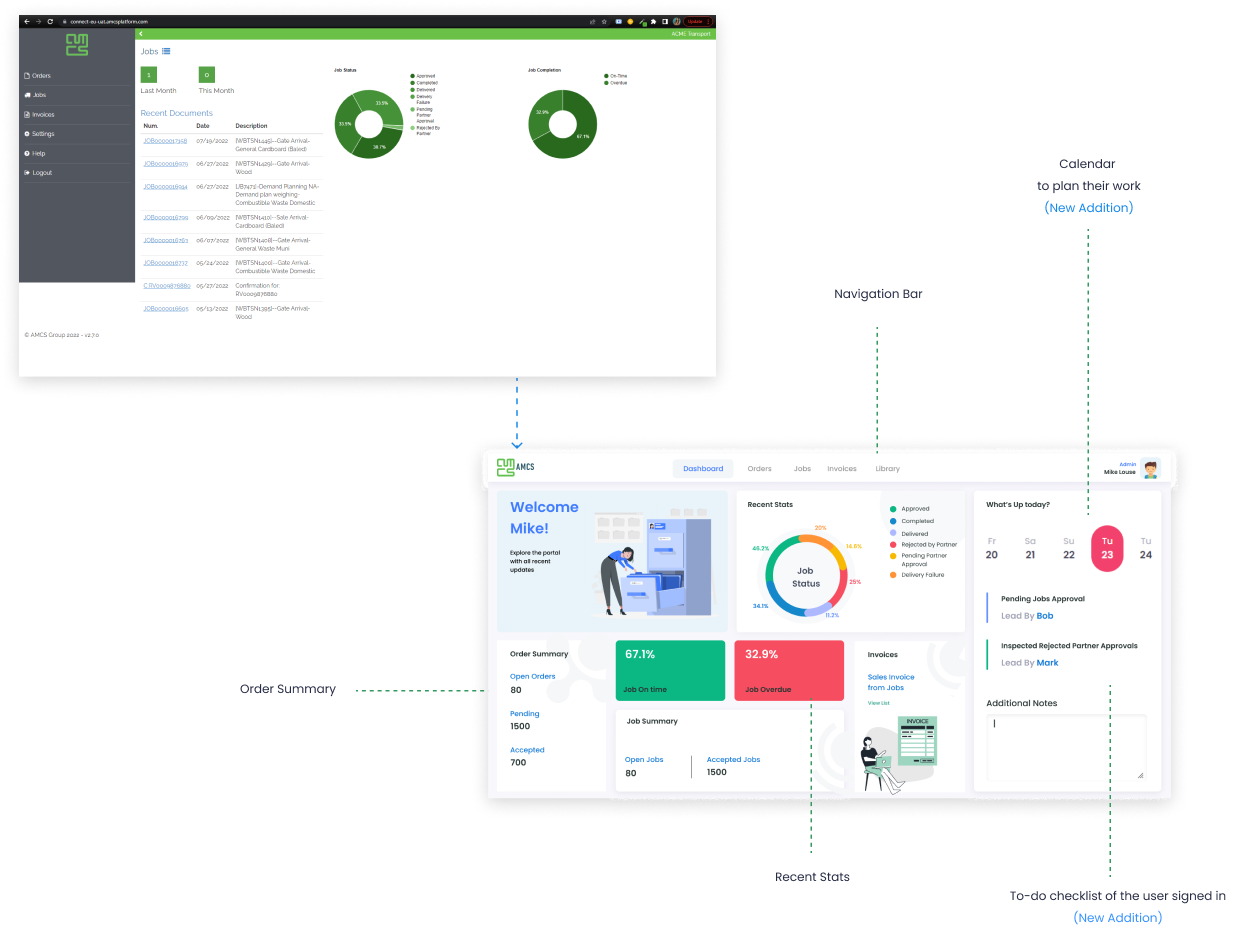
Task: Collapse the sidebar with the left chevron
Action: coord(141,34)
